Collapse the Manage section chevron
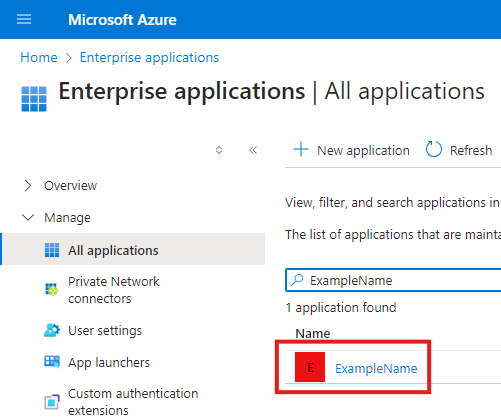 tap(28, 218)
